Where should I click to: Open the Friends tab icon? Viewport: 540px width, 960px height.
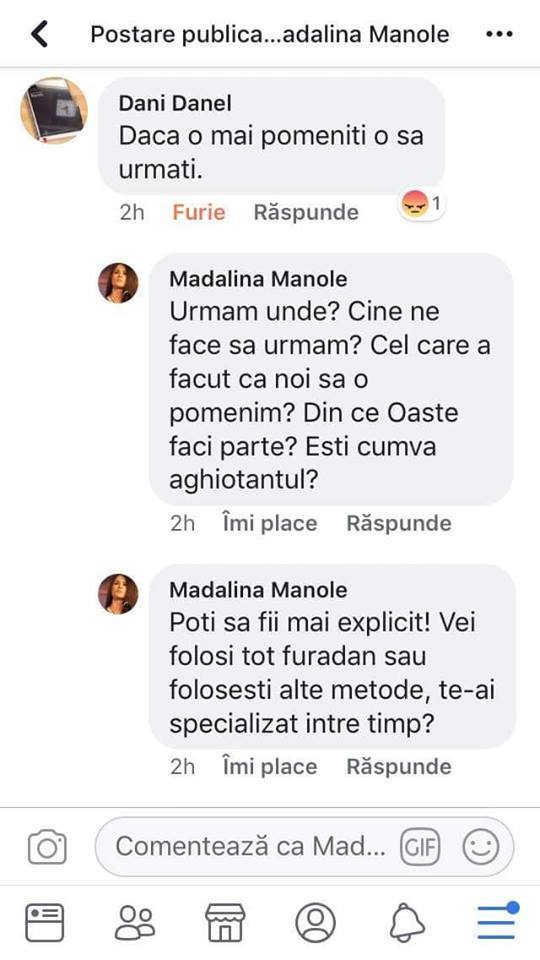135,922
